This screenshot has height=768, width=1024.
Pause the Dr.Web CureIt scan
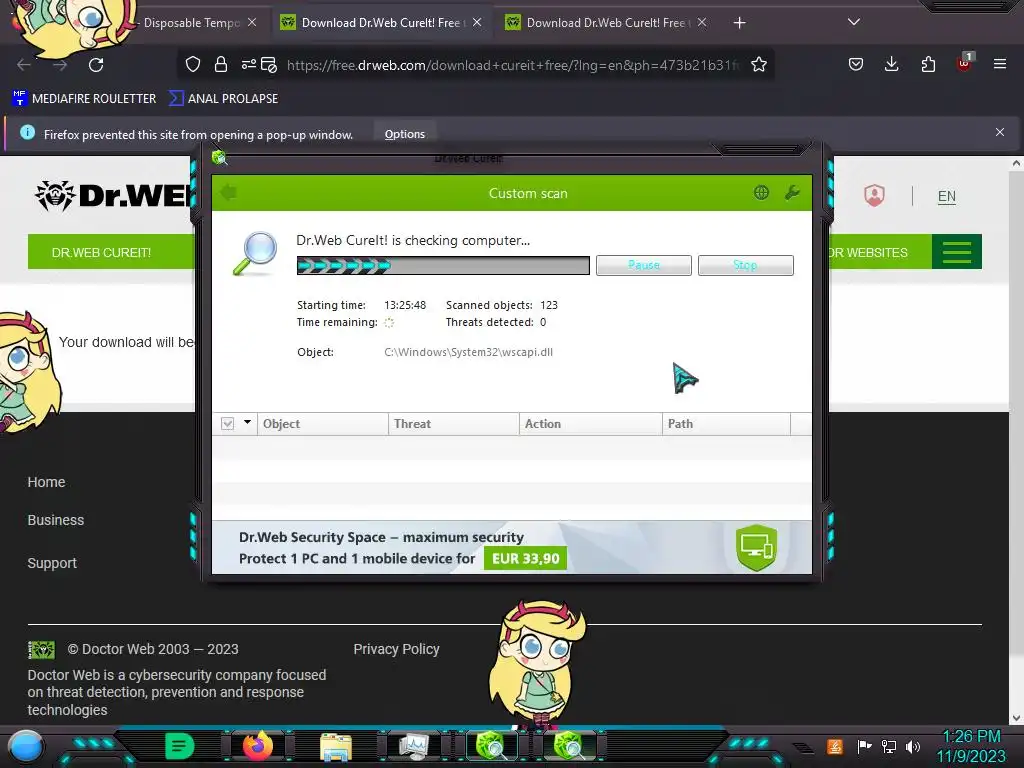pos(644,265)
